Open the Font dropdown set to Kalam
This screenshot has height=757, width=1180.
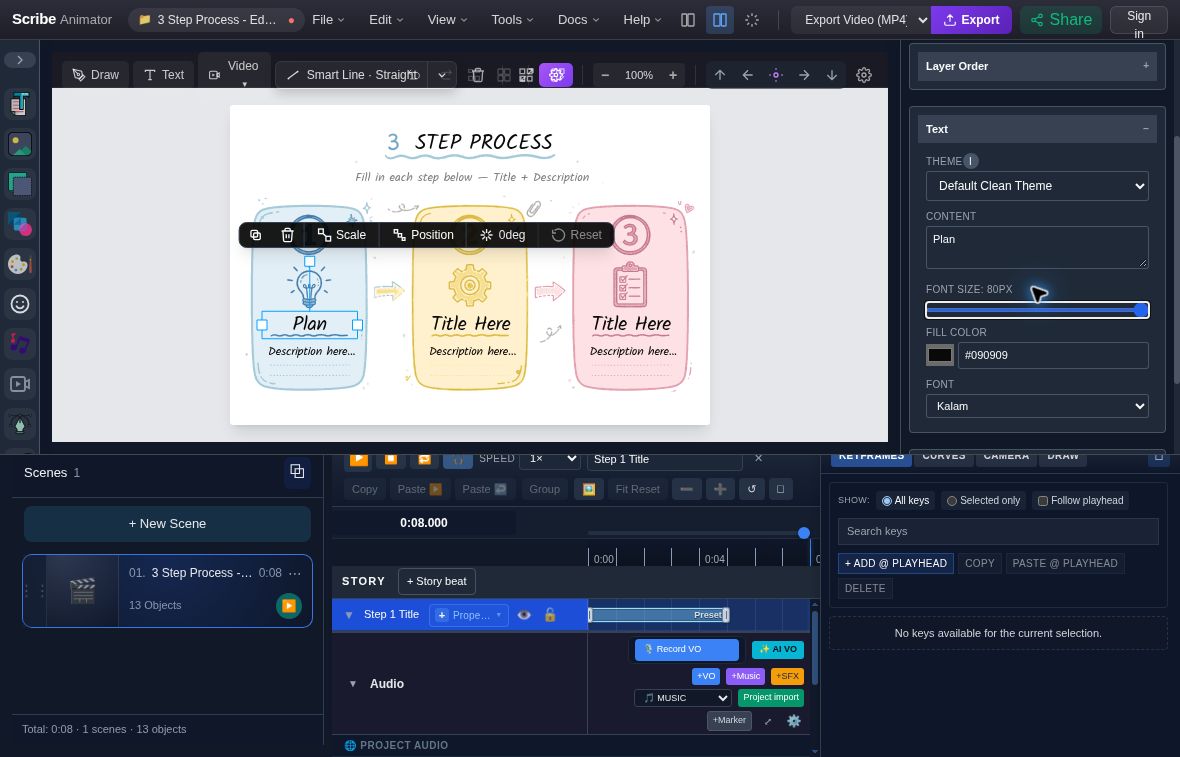(1037, 406)
